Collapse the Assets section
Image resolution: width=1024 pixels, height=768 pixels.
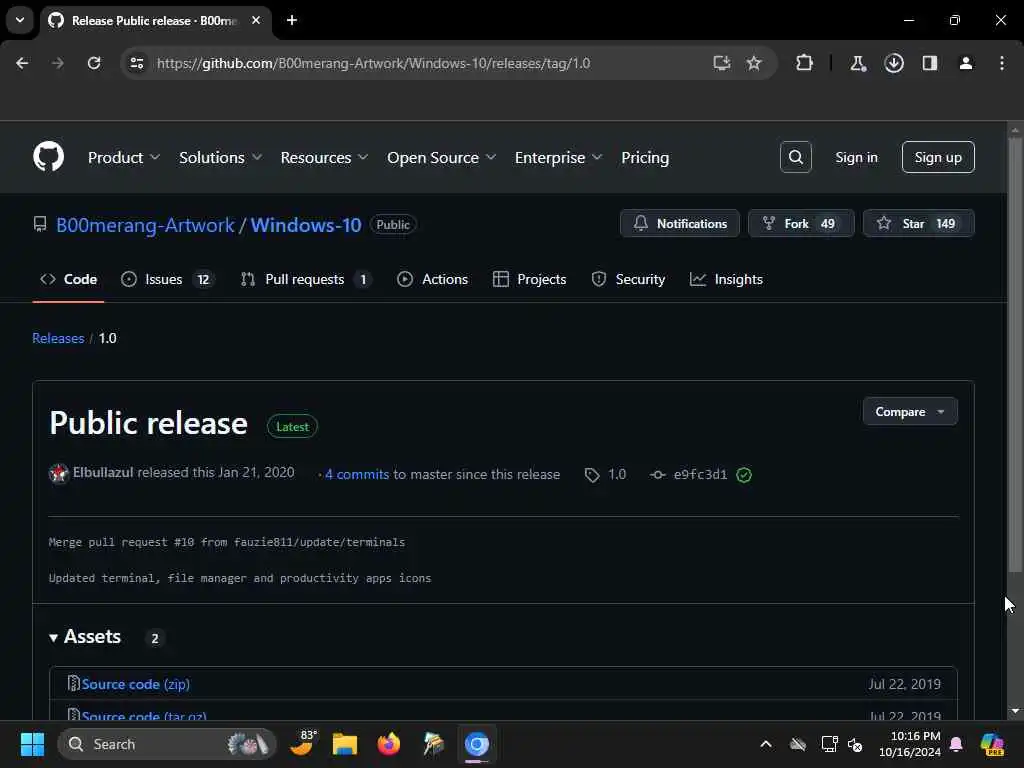pyautogui.click(x=86, y=637)
